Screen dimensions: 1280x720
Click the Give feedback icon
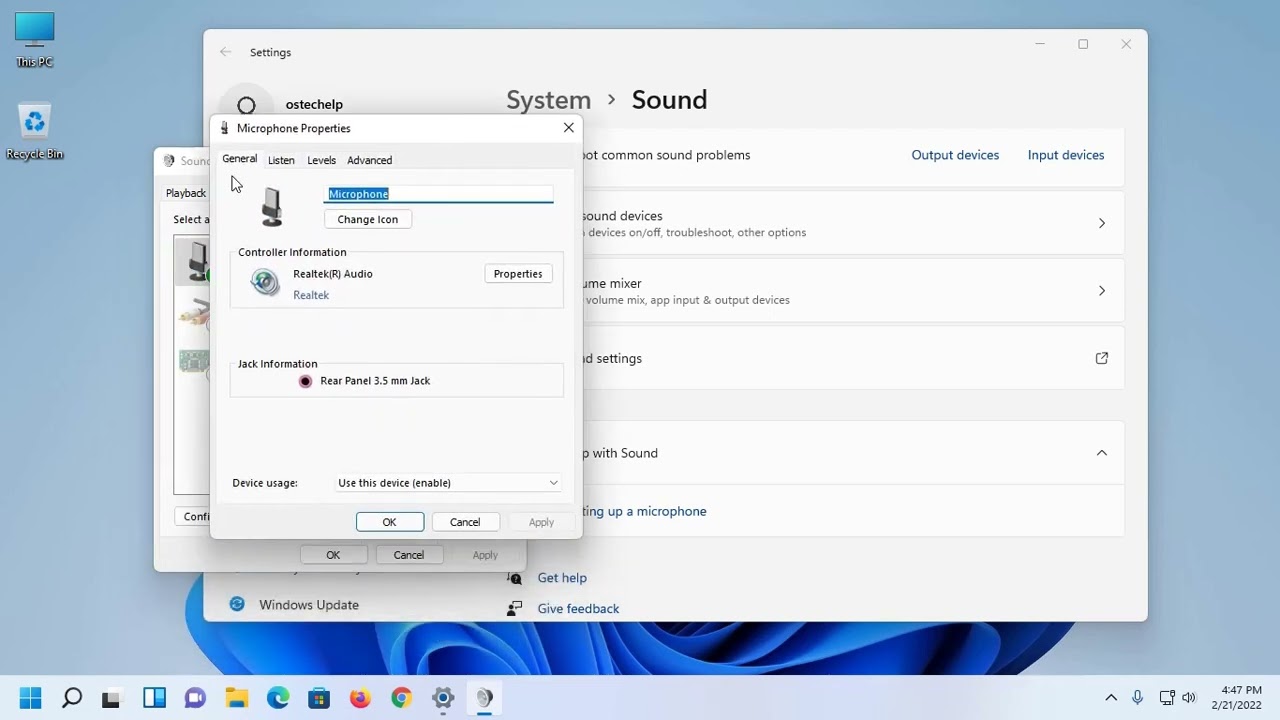[515, 608]
